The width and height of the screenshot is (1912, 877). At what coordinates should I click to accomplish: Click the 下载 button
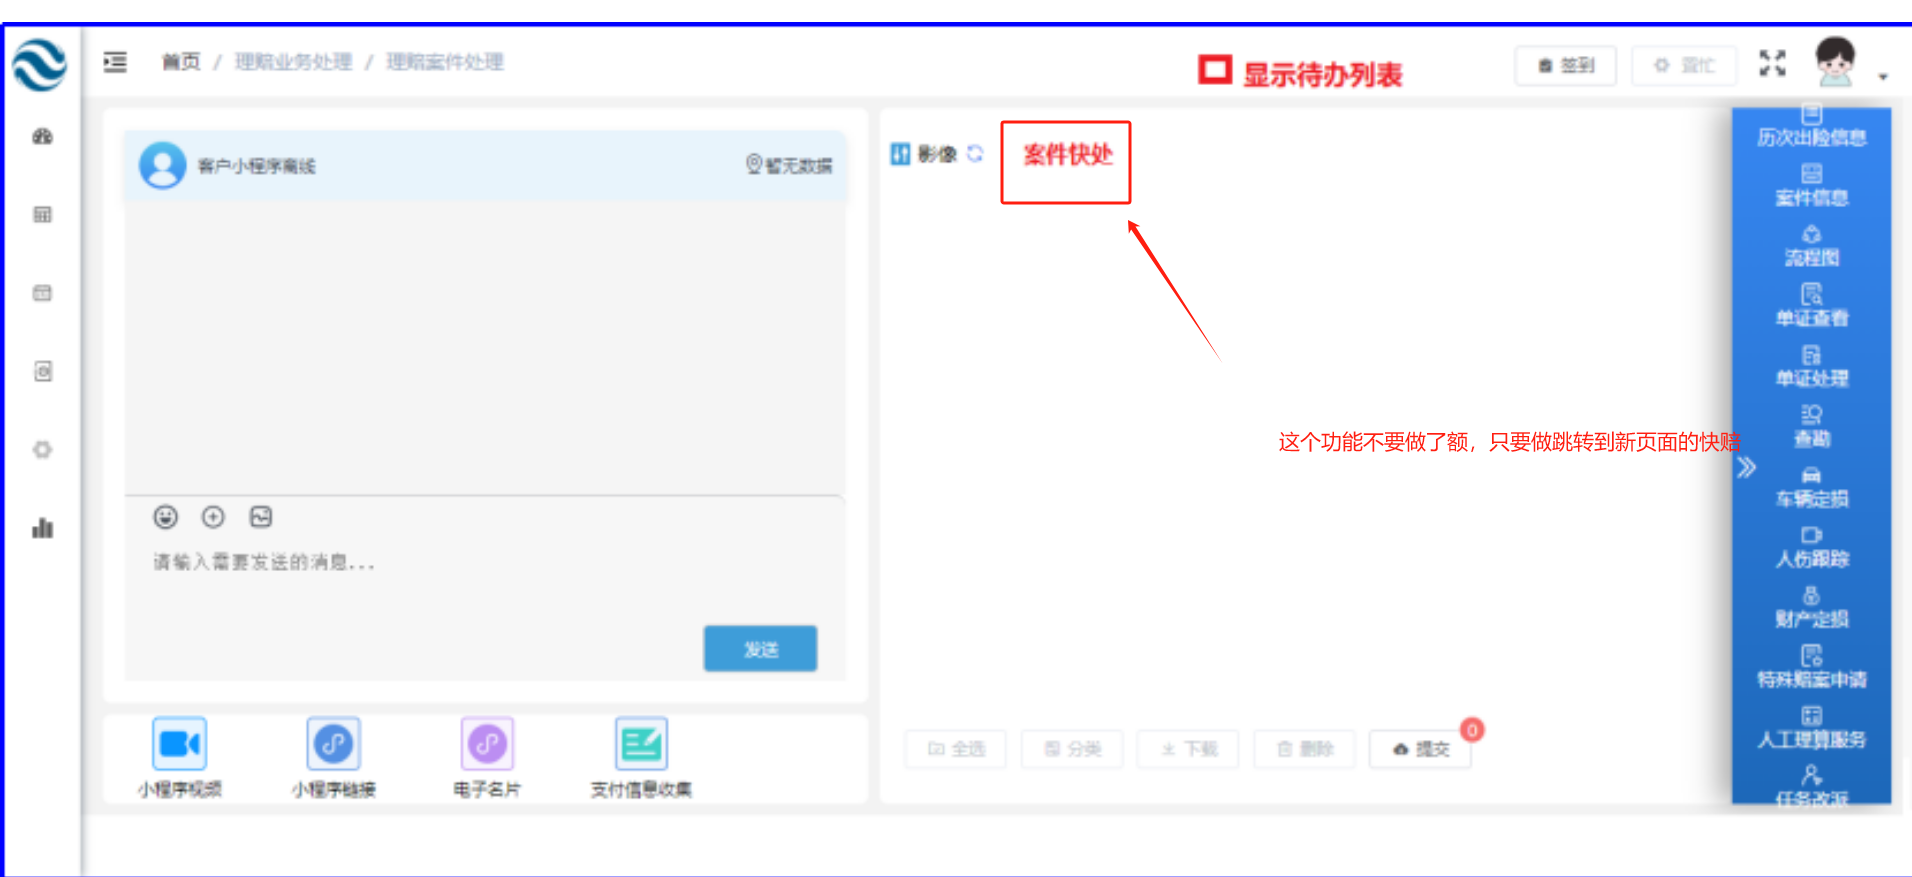click(1188, 749)
